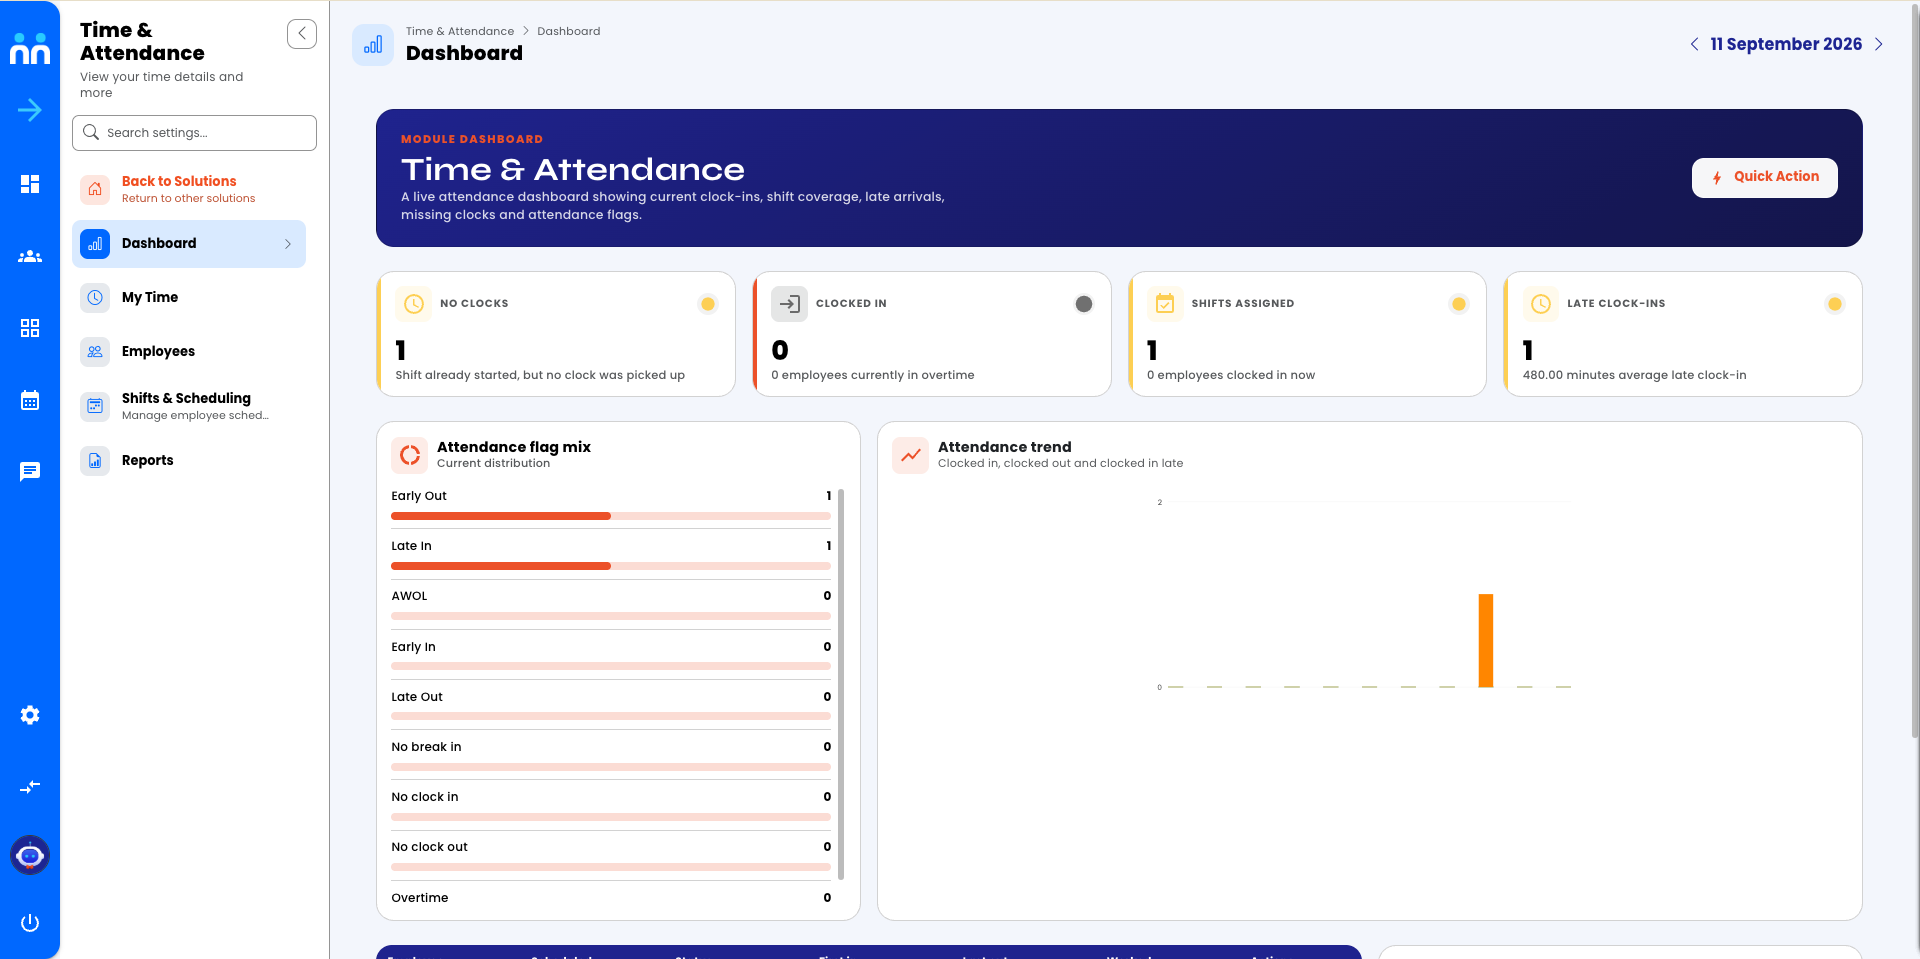Click the Dashboard header bar-chart icon
Viewport: 1920px width, 959px height.
[373, 45]
